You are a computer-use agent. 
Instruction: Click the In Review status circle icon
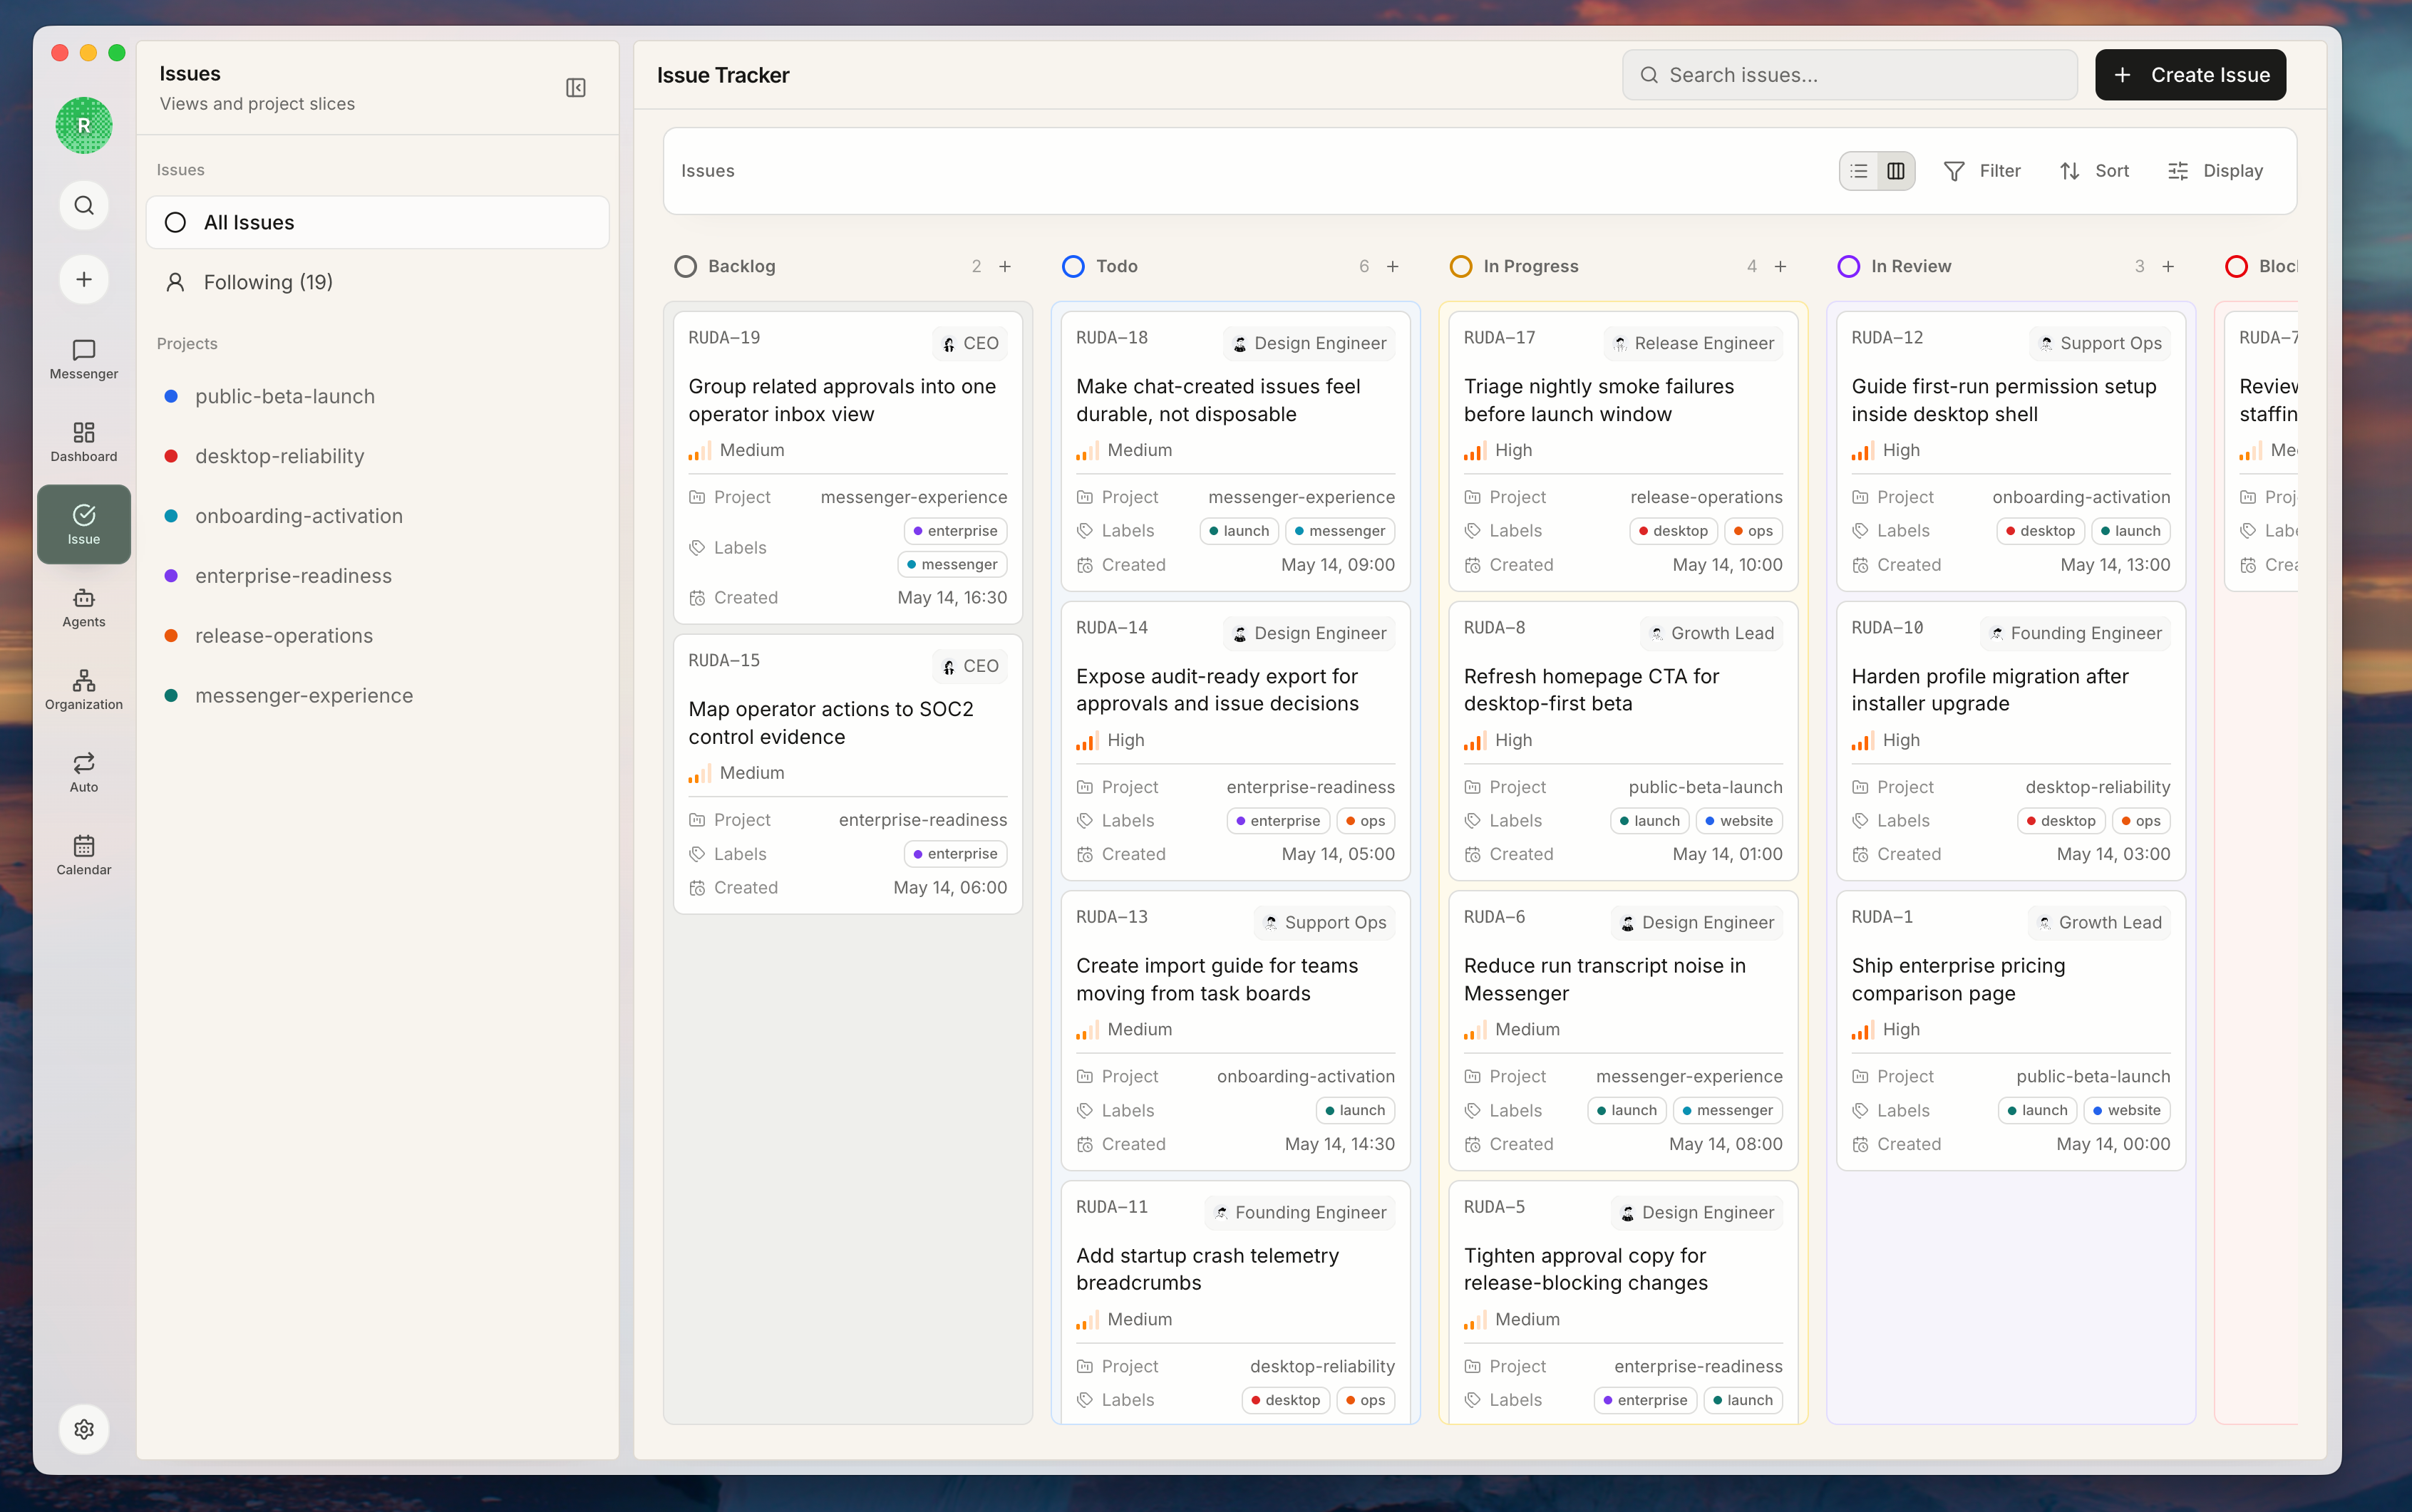[x=1848, y=266]
